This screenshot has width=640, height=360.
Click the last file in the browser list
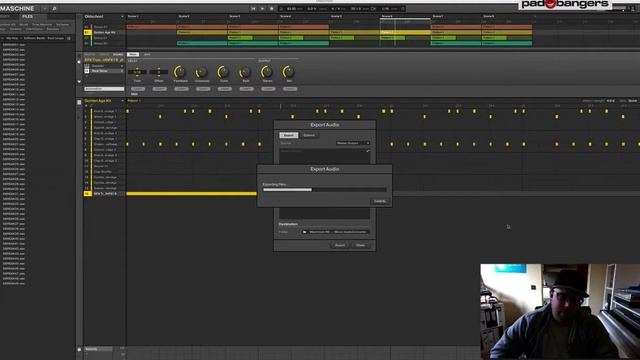(x=14, y=283)
